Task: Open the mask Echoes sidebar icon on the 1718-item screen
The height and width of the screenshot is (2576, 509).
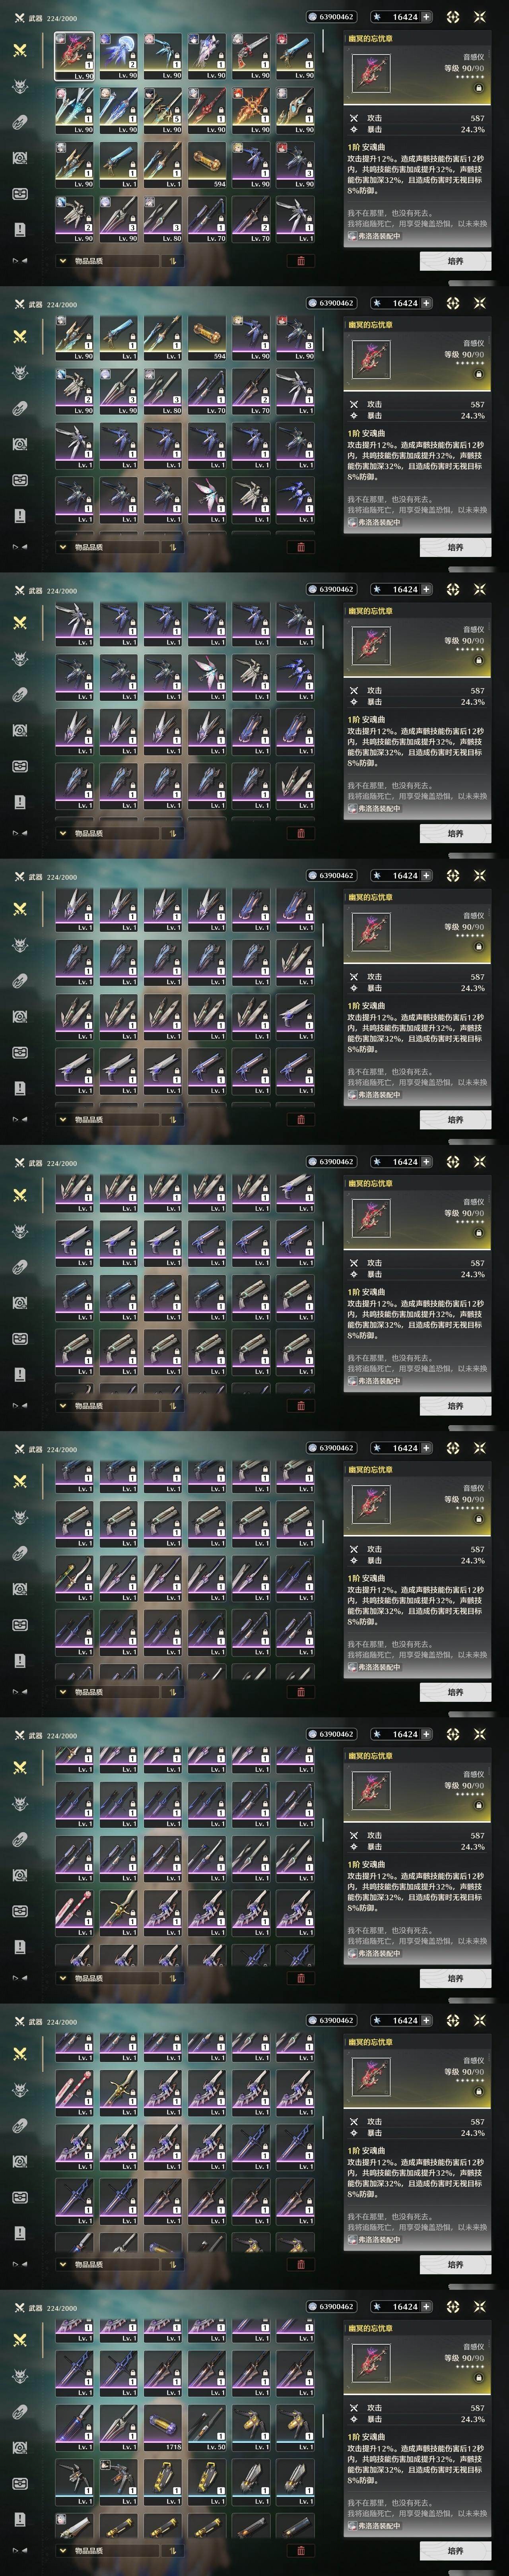Action: (x=19, y=2376)
